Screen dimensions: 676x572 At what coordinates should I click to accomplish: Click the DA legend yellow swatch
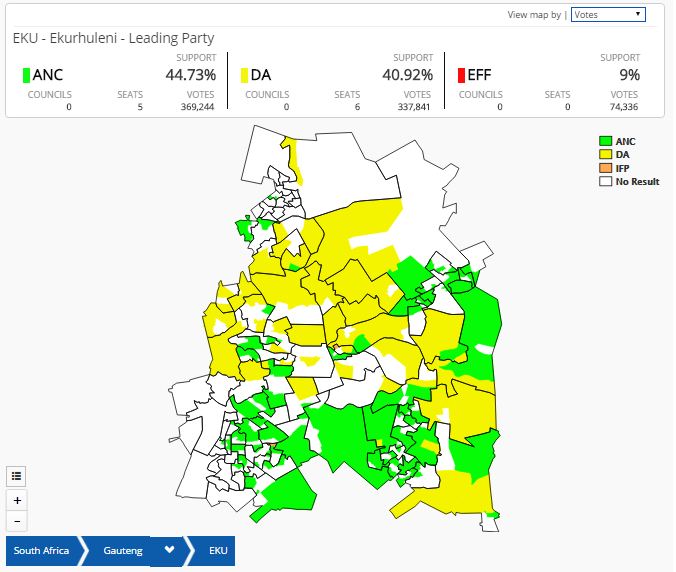click(x=605, y=155)
